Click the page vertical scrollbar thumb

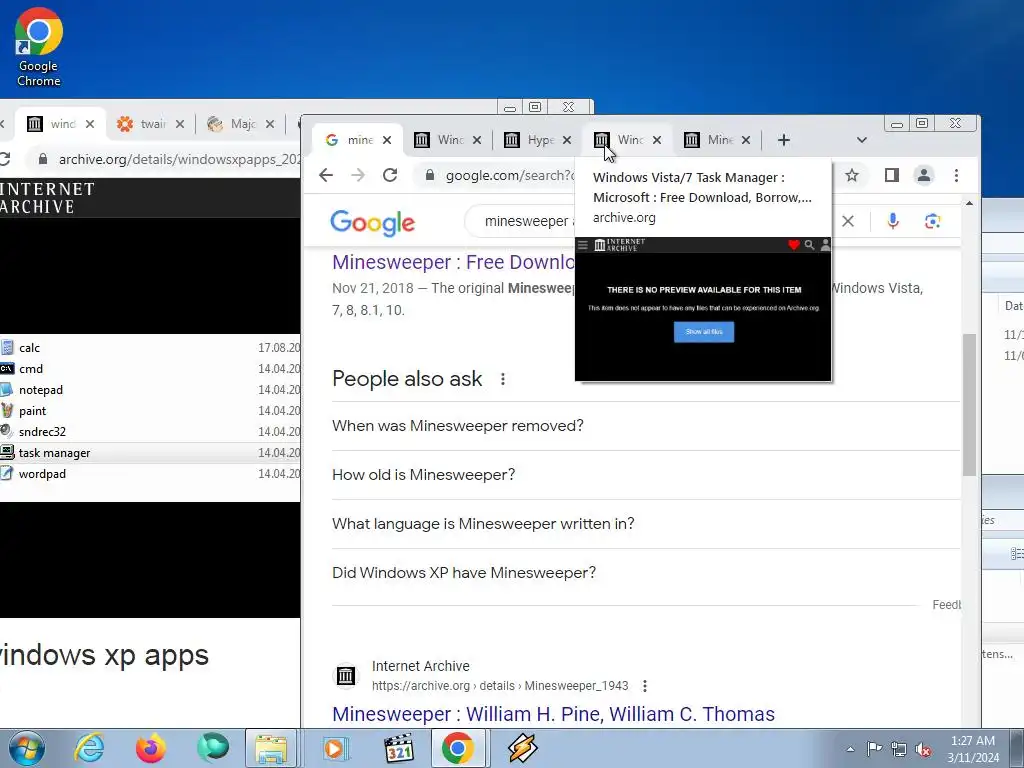coord(969,405)
